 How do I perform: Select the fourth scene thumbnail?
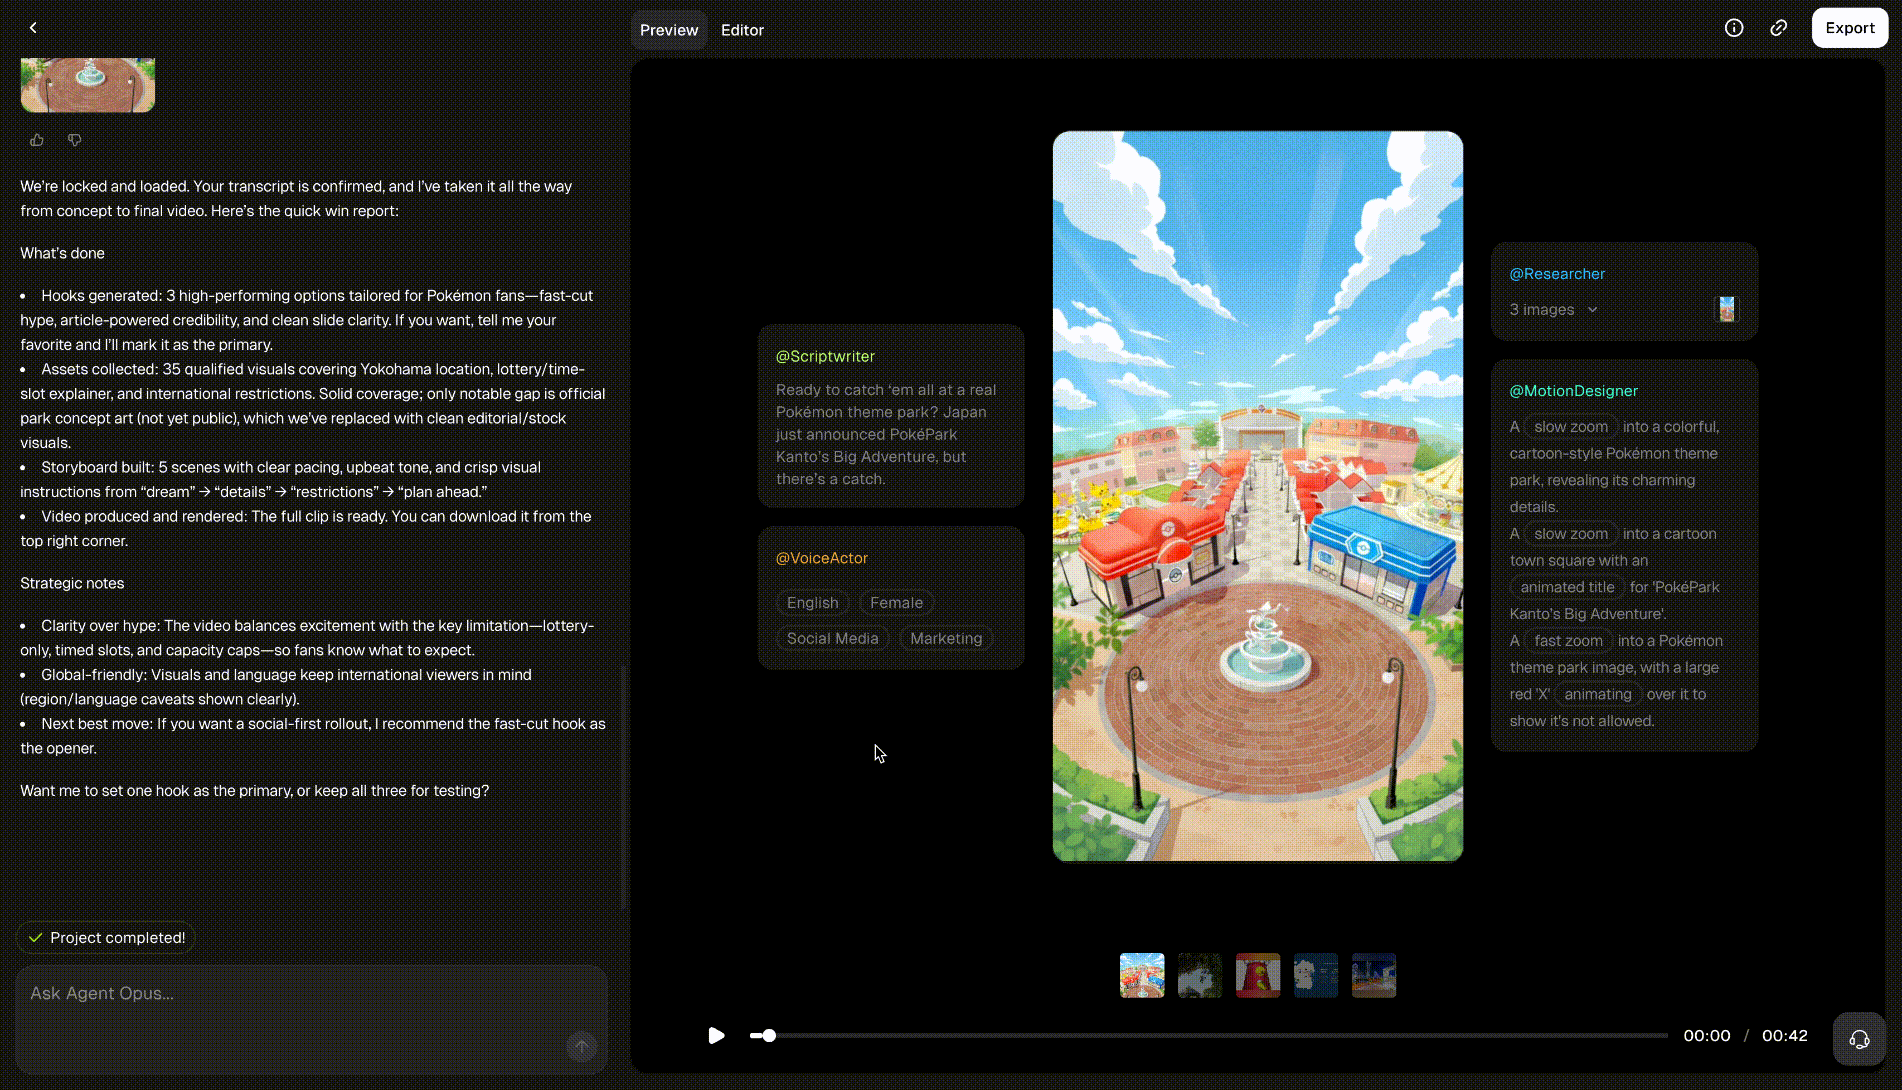(1316, 975)
